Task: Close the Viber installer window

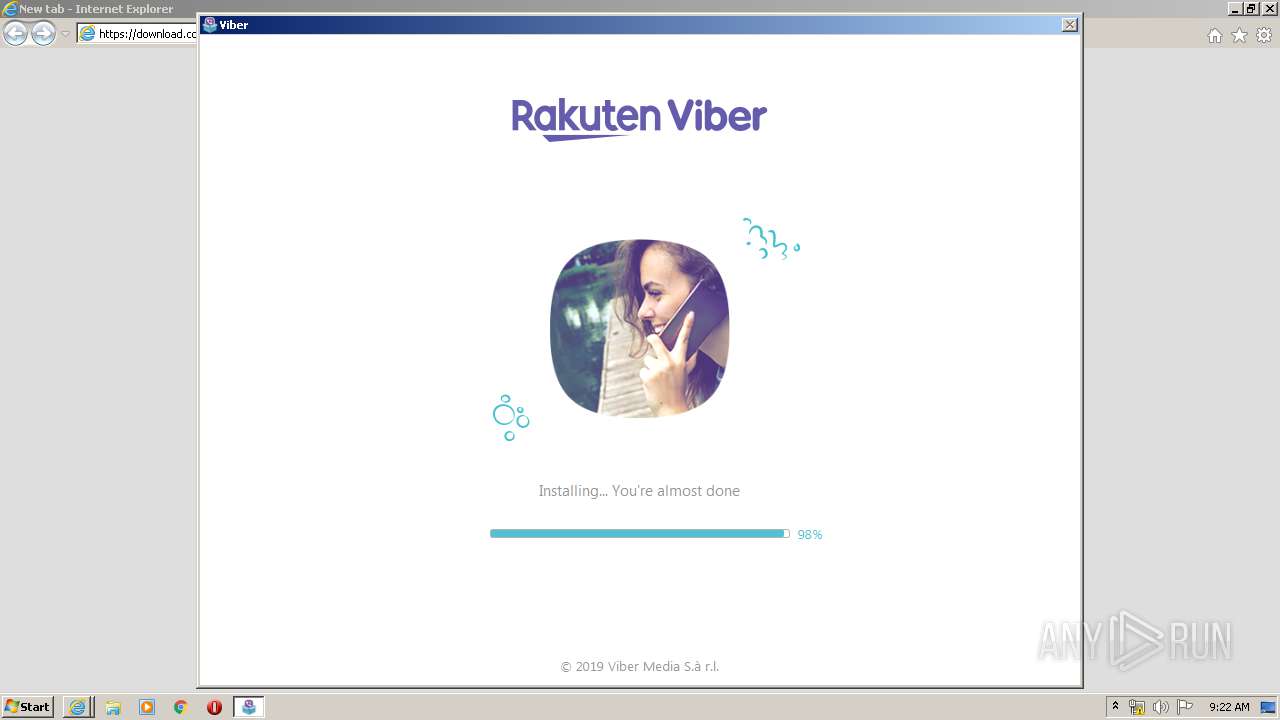Action: click(x=1069, y=25)
